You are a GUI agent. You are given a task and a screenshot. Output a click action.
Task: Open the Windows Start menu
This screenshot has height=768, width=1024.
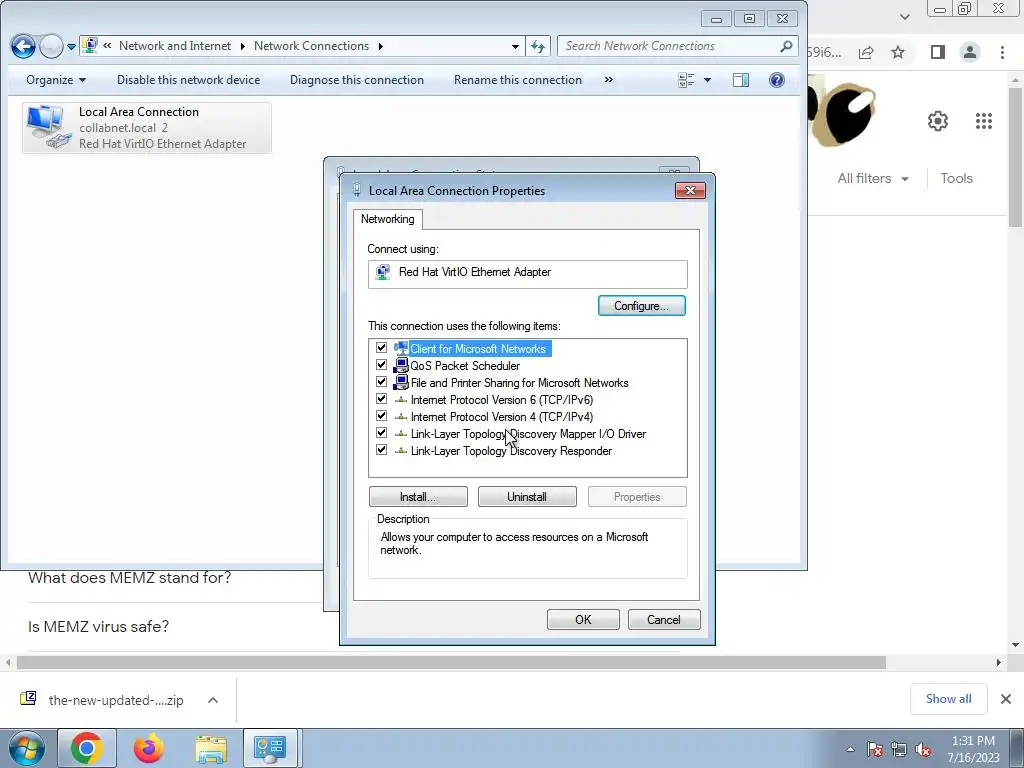pos(27,748)
